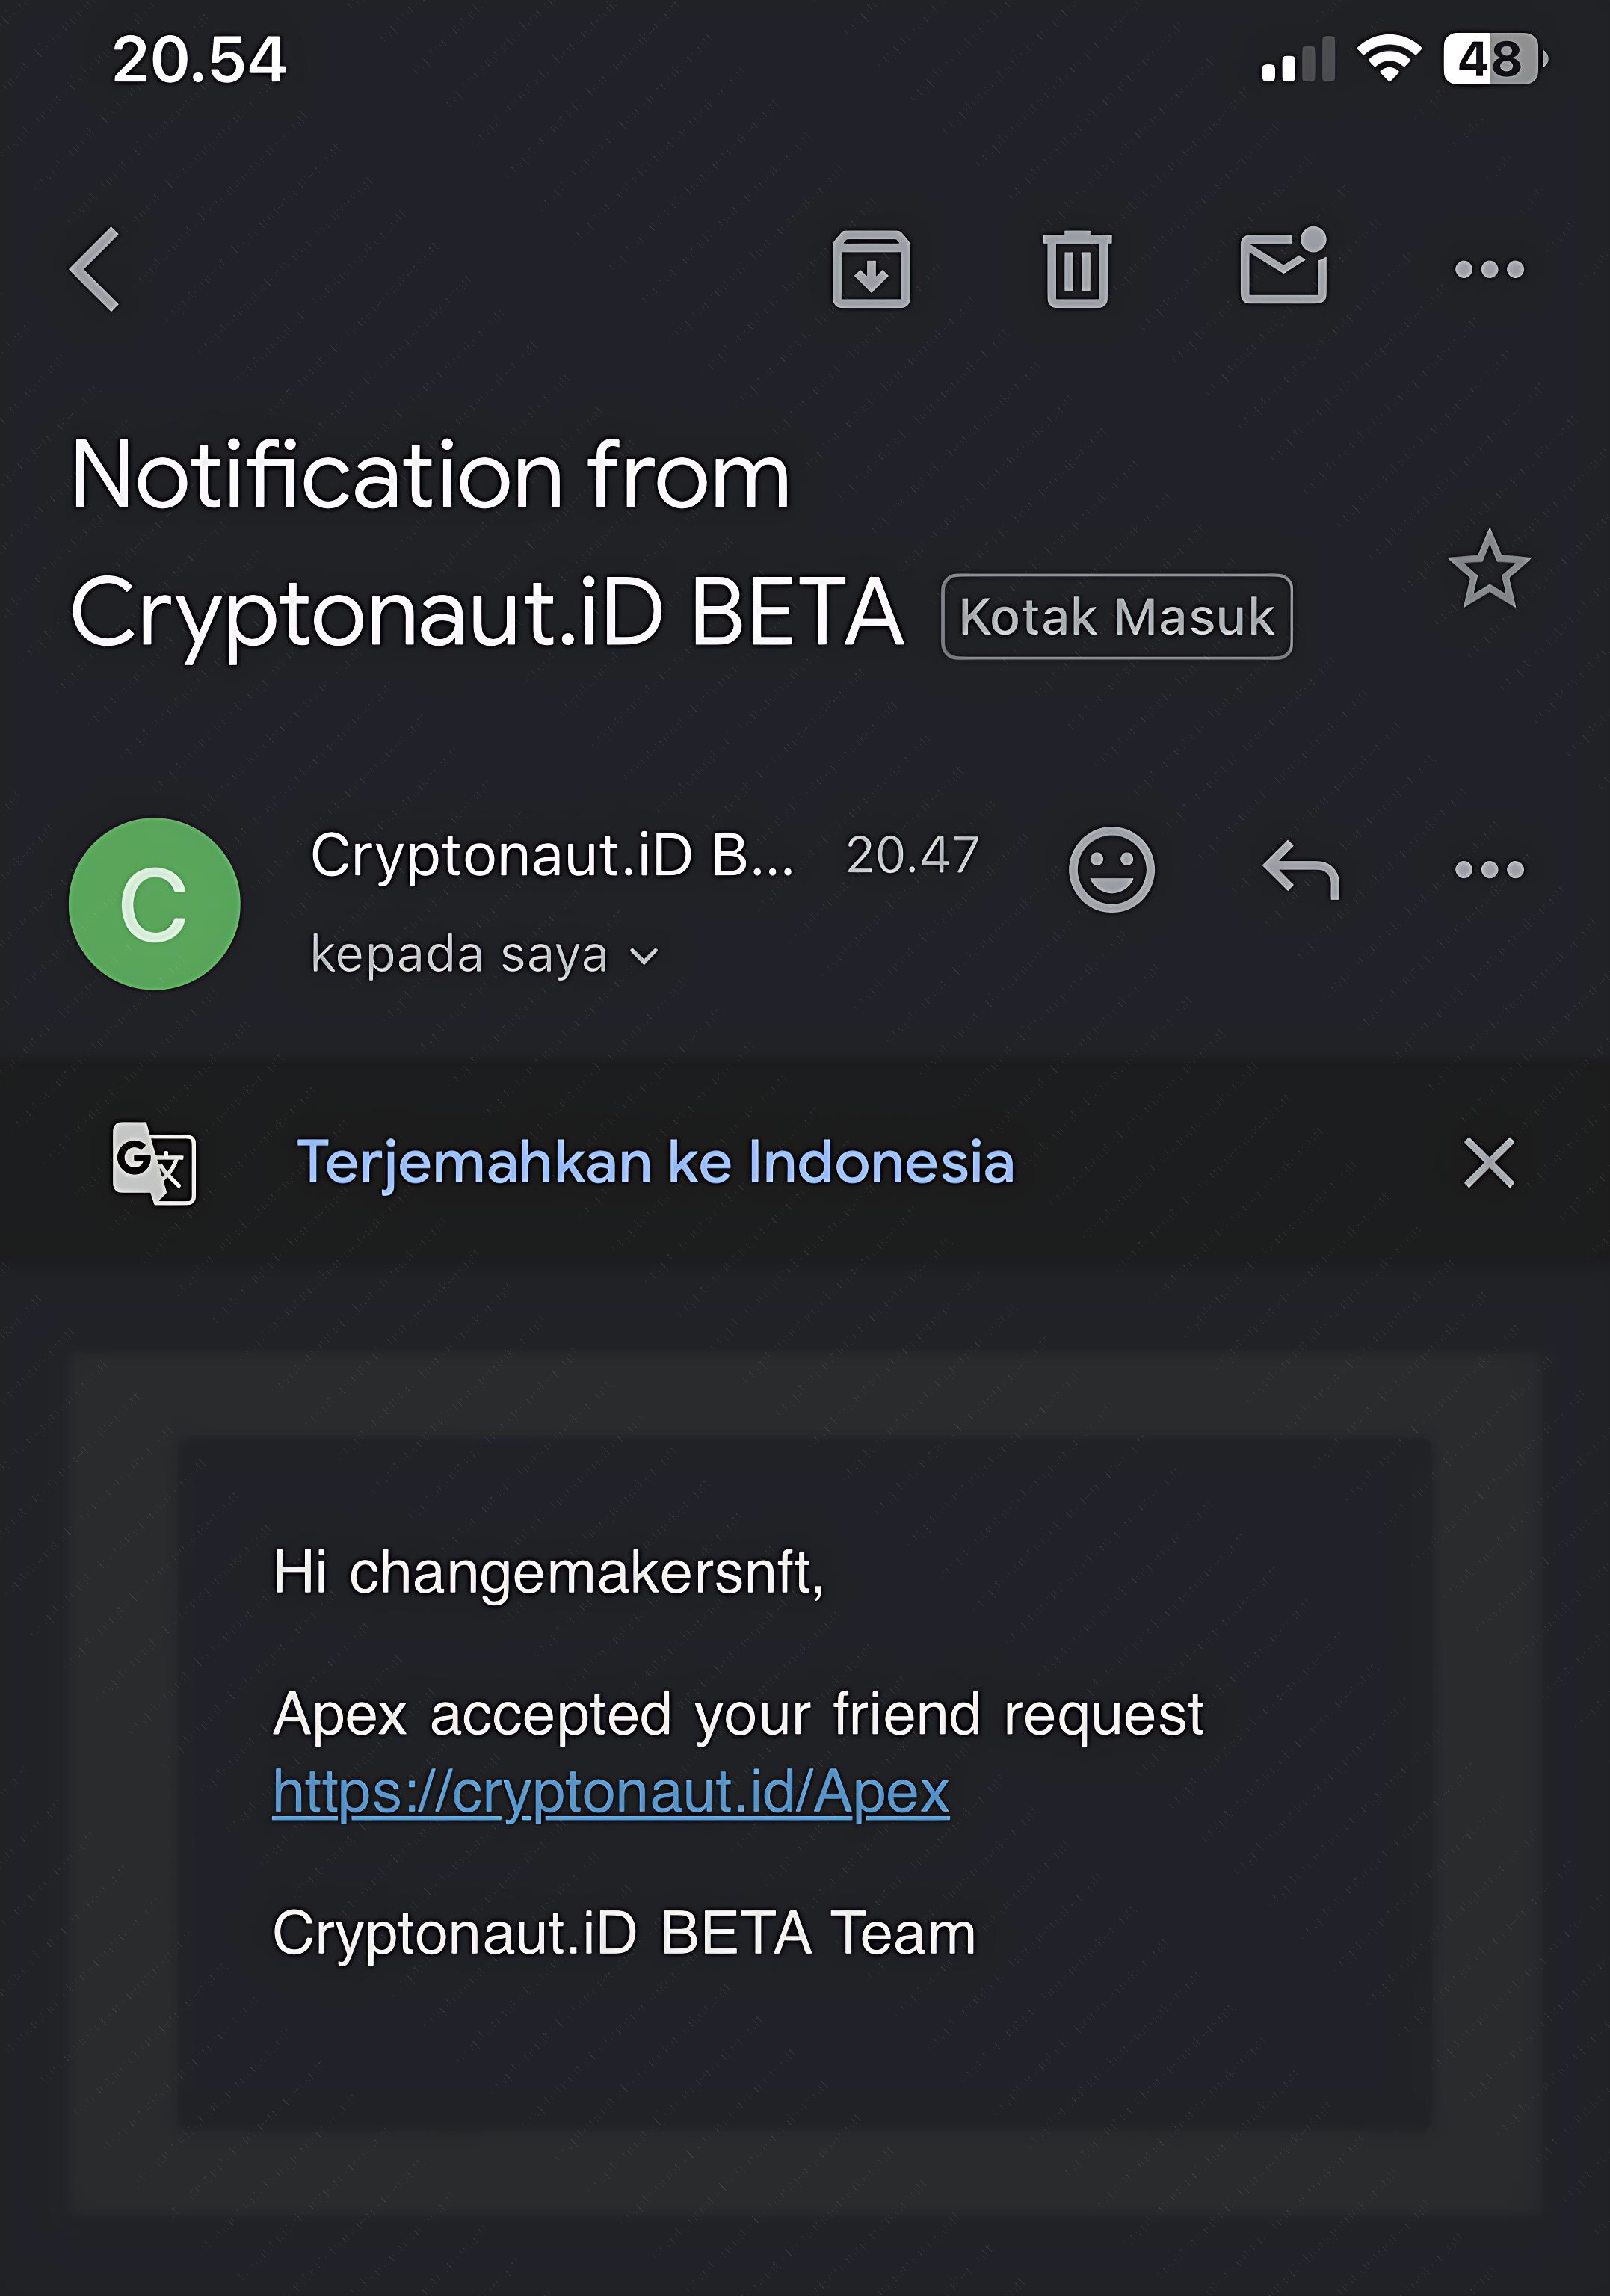Screen dimensions: 1610x2296
Task: Tap the sender name Cryptonaut.iD B...
Action: pos(552,856)
